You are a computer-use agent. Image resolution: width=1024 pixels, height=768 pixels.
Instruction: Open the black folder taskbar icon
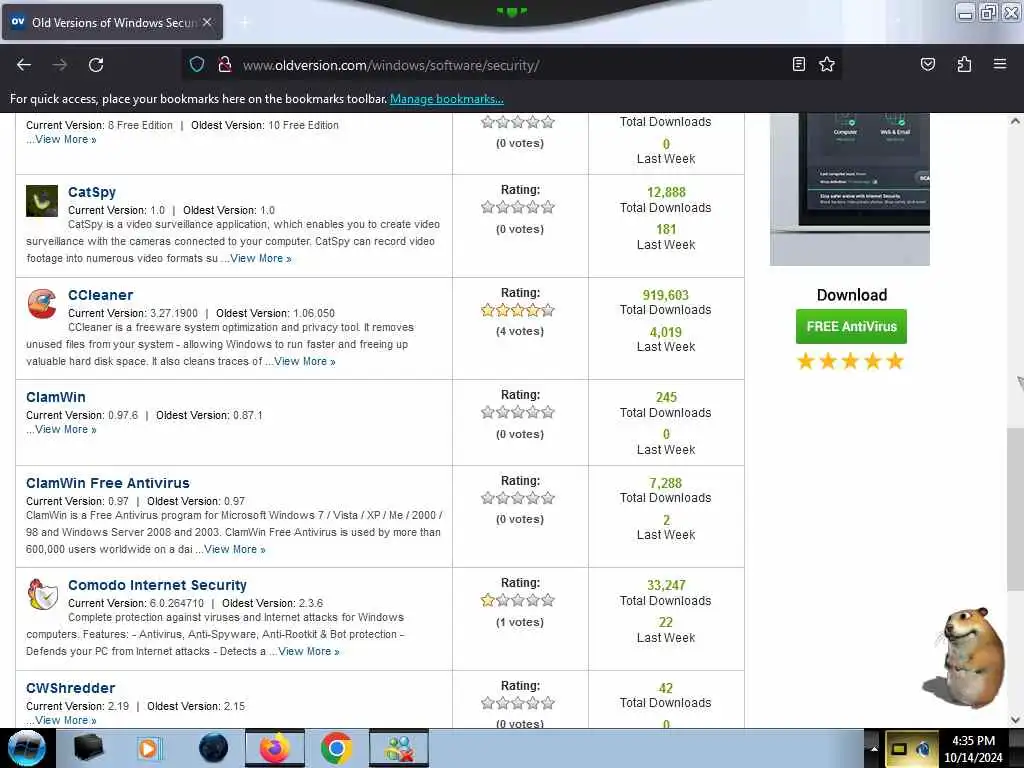coord(88,748)
